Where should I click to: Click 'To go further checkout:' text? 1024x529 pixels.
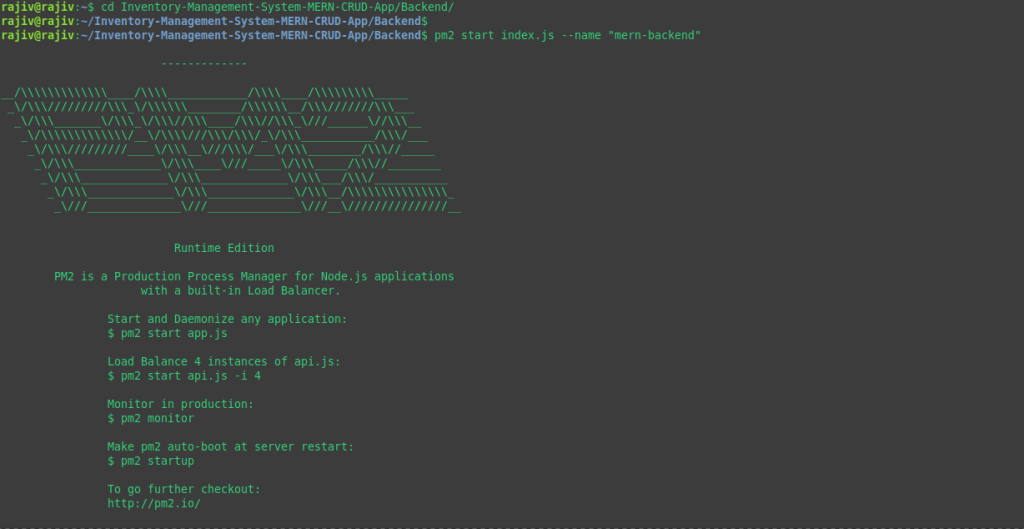(184, 489)
